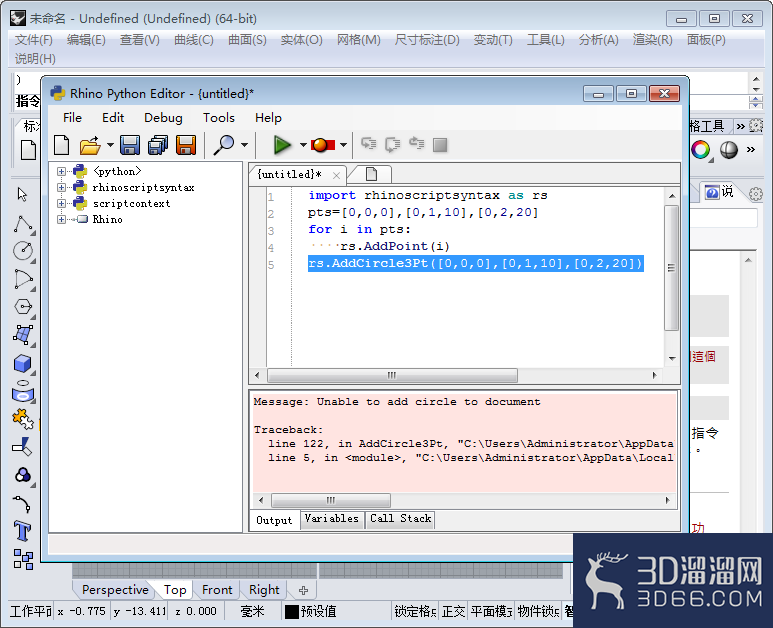Image resolution: width=773 pixels, height=628 pixels.
Task: Toggle the 正交 ortho status bar option
Action: pos(453,611)
